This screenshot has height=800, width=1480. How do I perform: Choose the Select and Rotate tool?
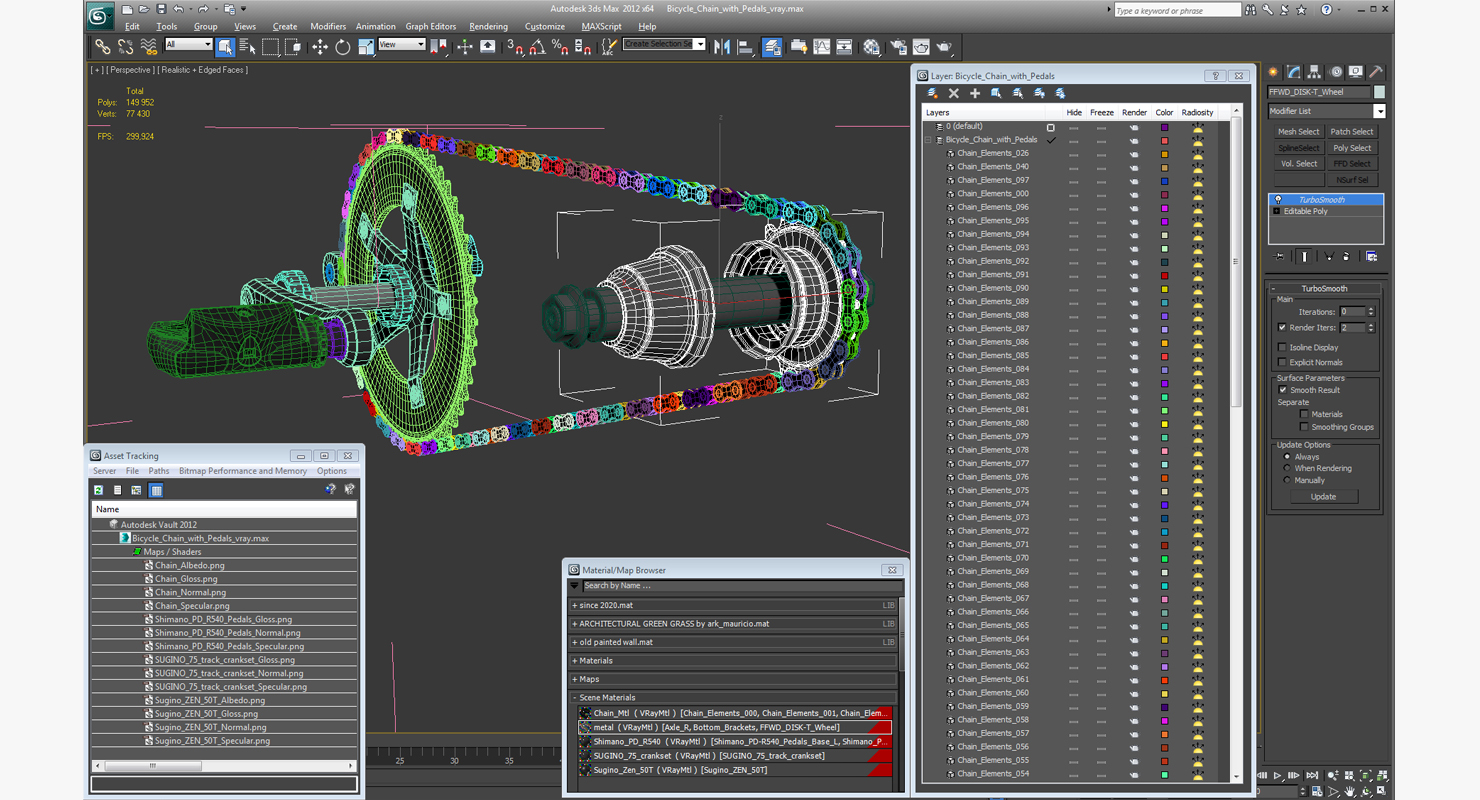pos(343,46)
